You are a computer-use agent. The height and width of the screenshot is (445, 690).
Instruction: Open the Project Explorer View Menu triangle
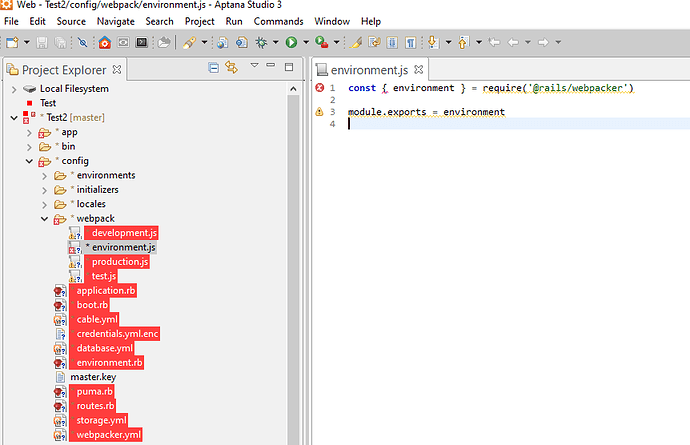[x=254, y=66]
